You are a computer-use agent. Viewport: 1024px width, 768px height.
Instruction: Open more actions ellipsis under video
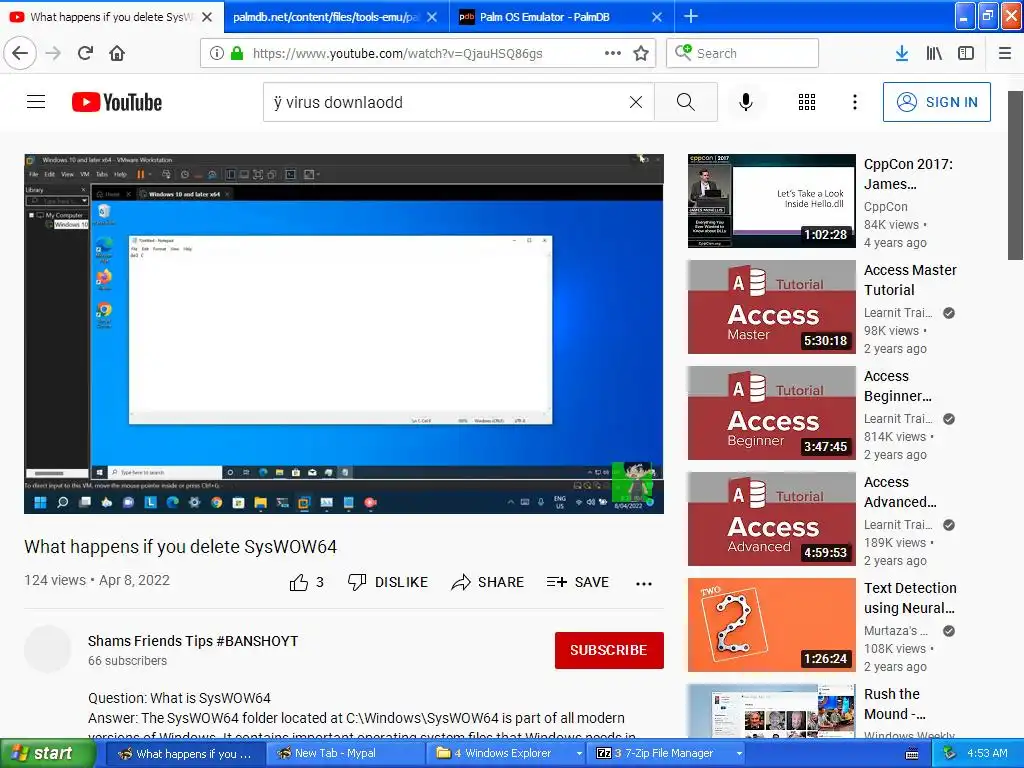[644, 584]
